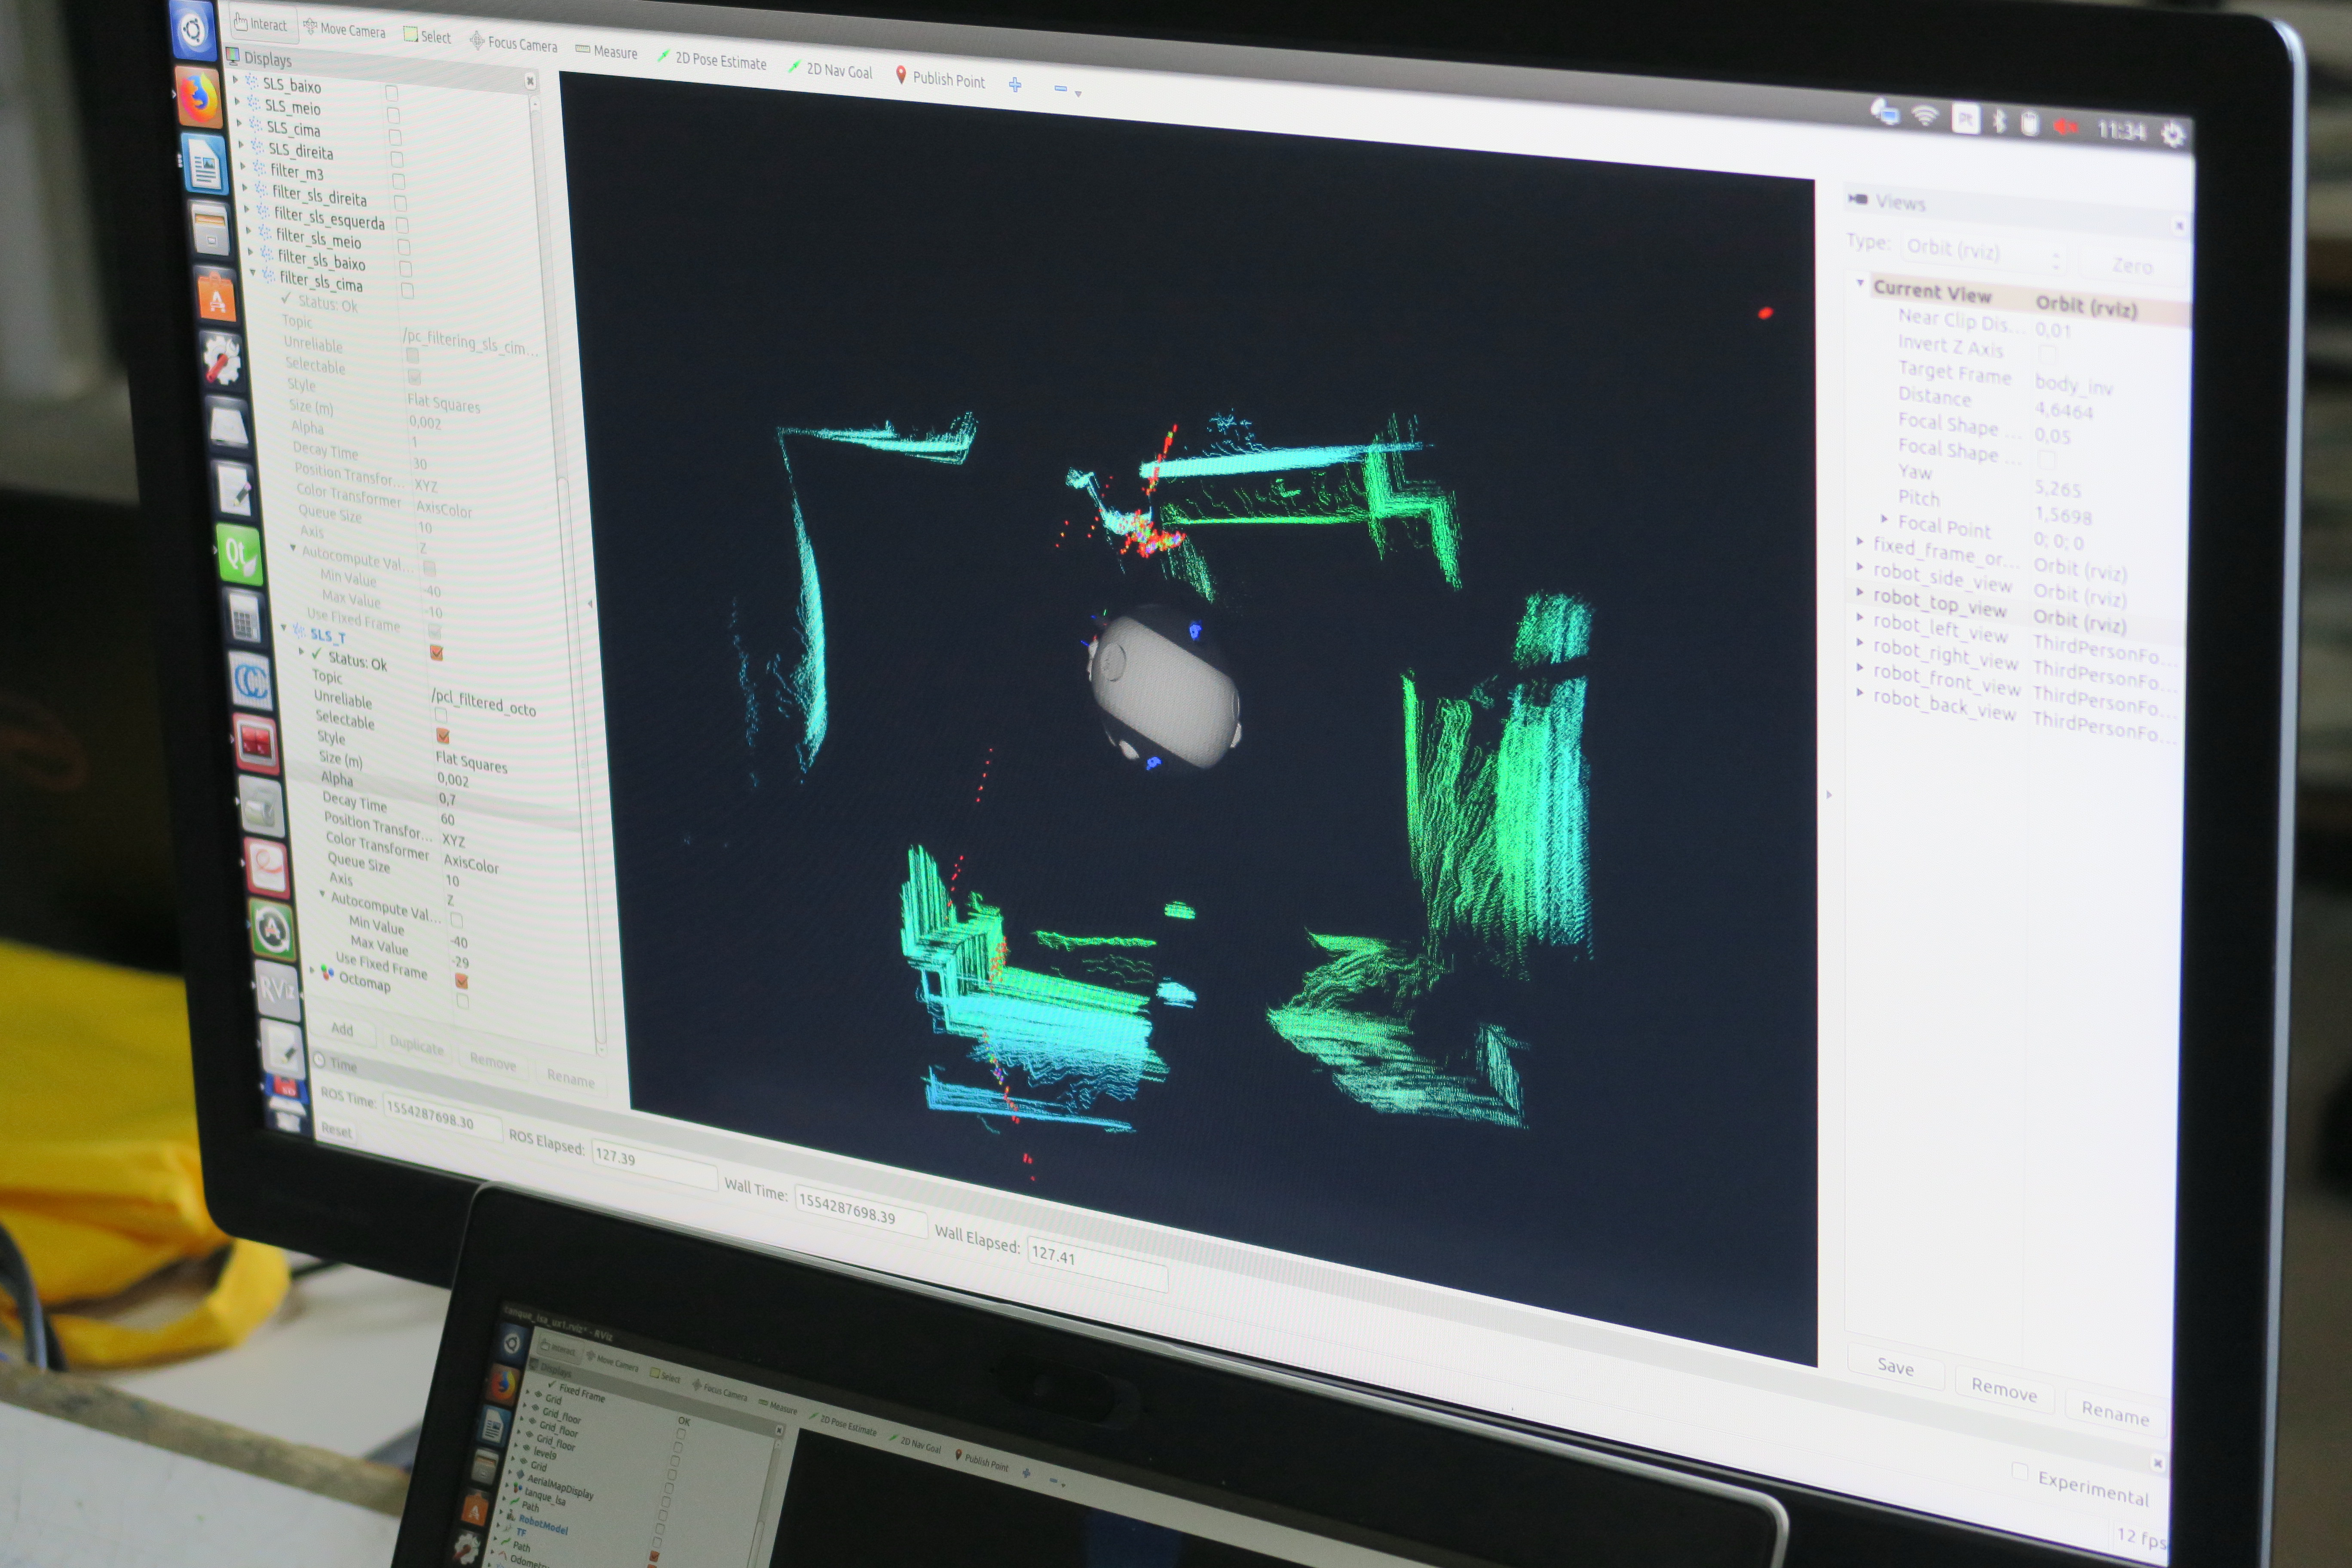
Task: Open Firefox from the Ubuntu dock
Action: (x=198, y=98)
